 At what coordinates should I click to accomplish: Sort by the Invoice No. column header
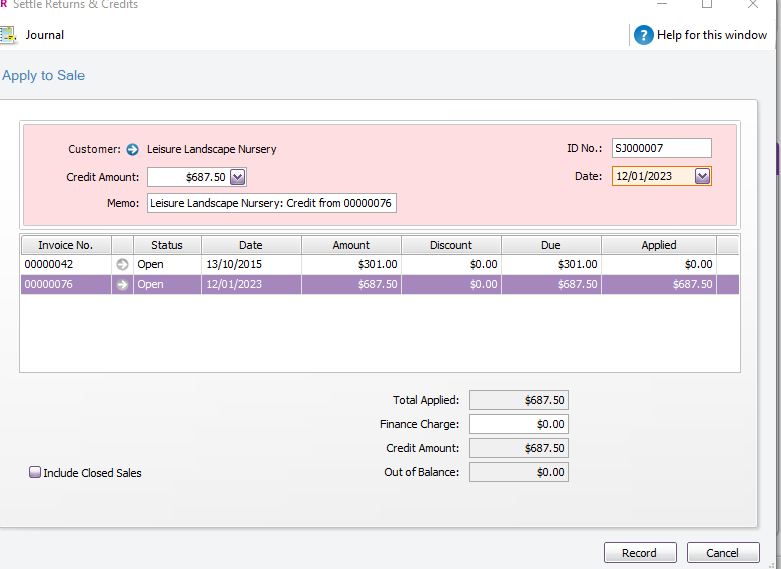(x=65, y=245)
